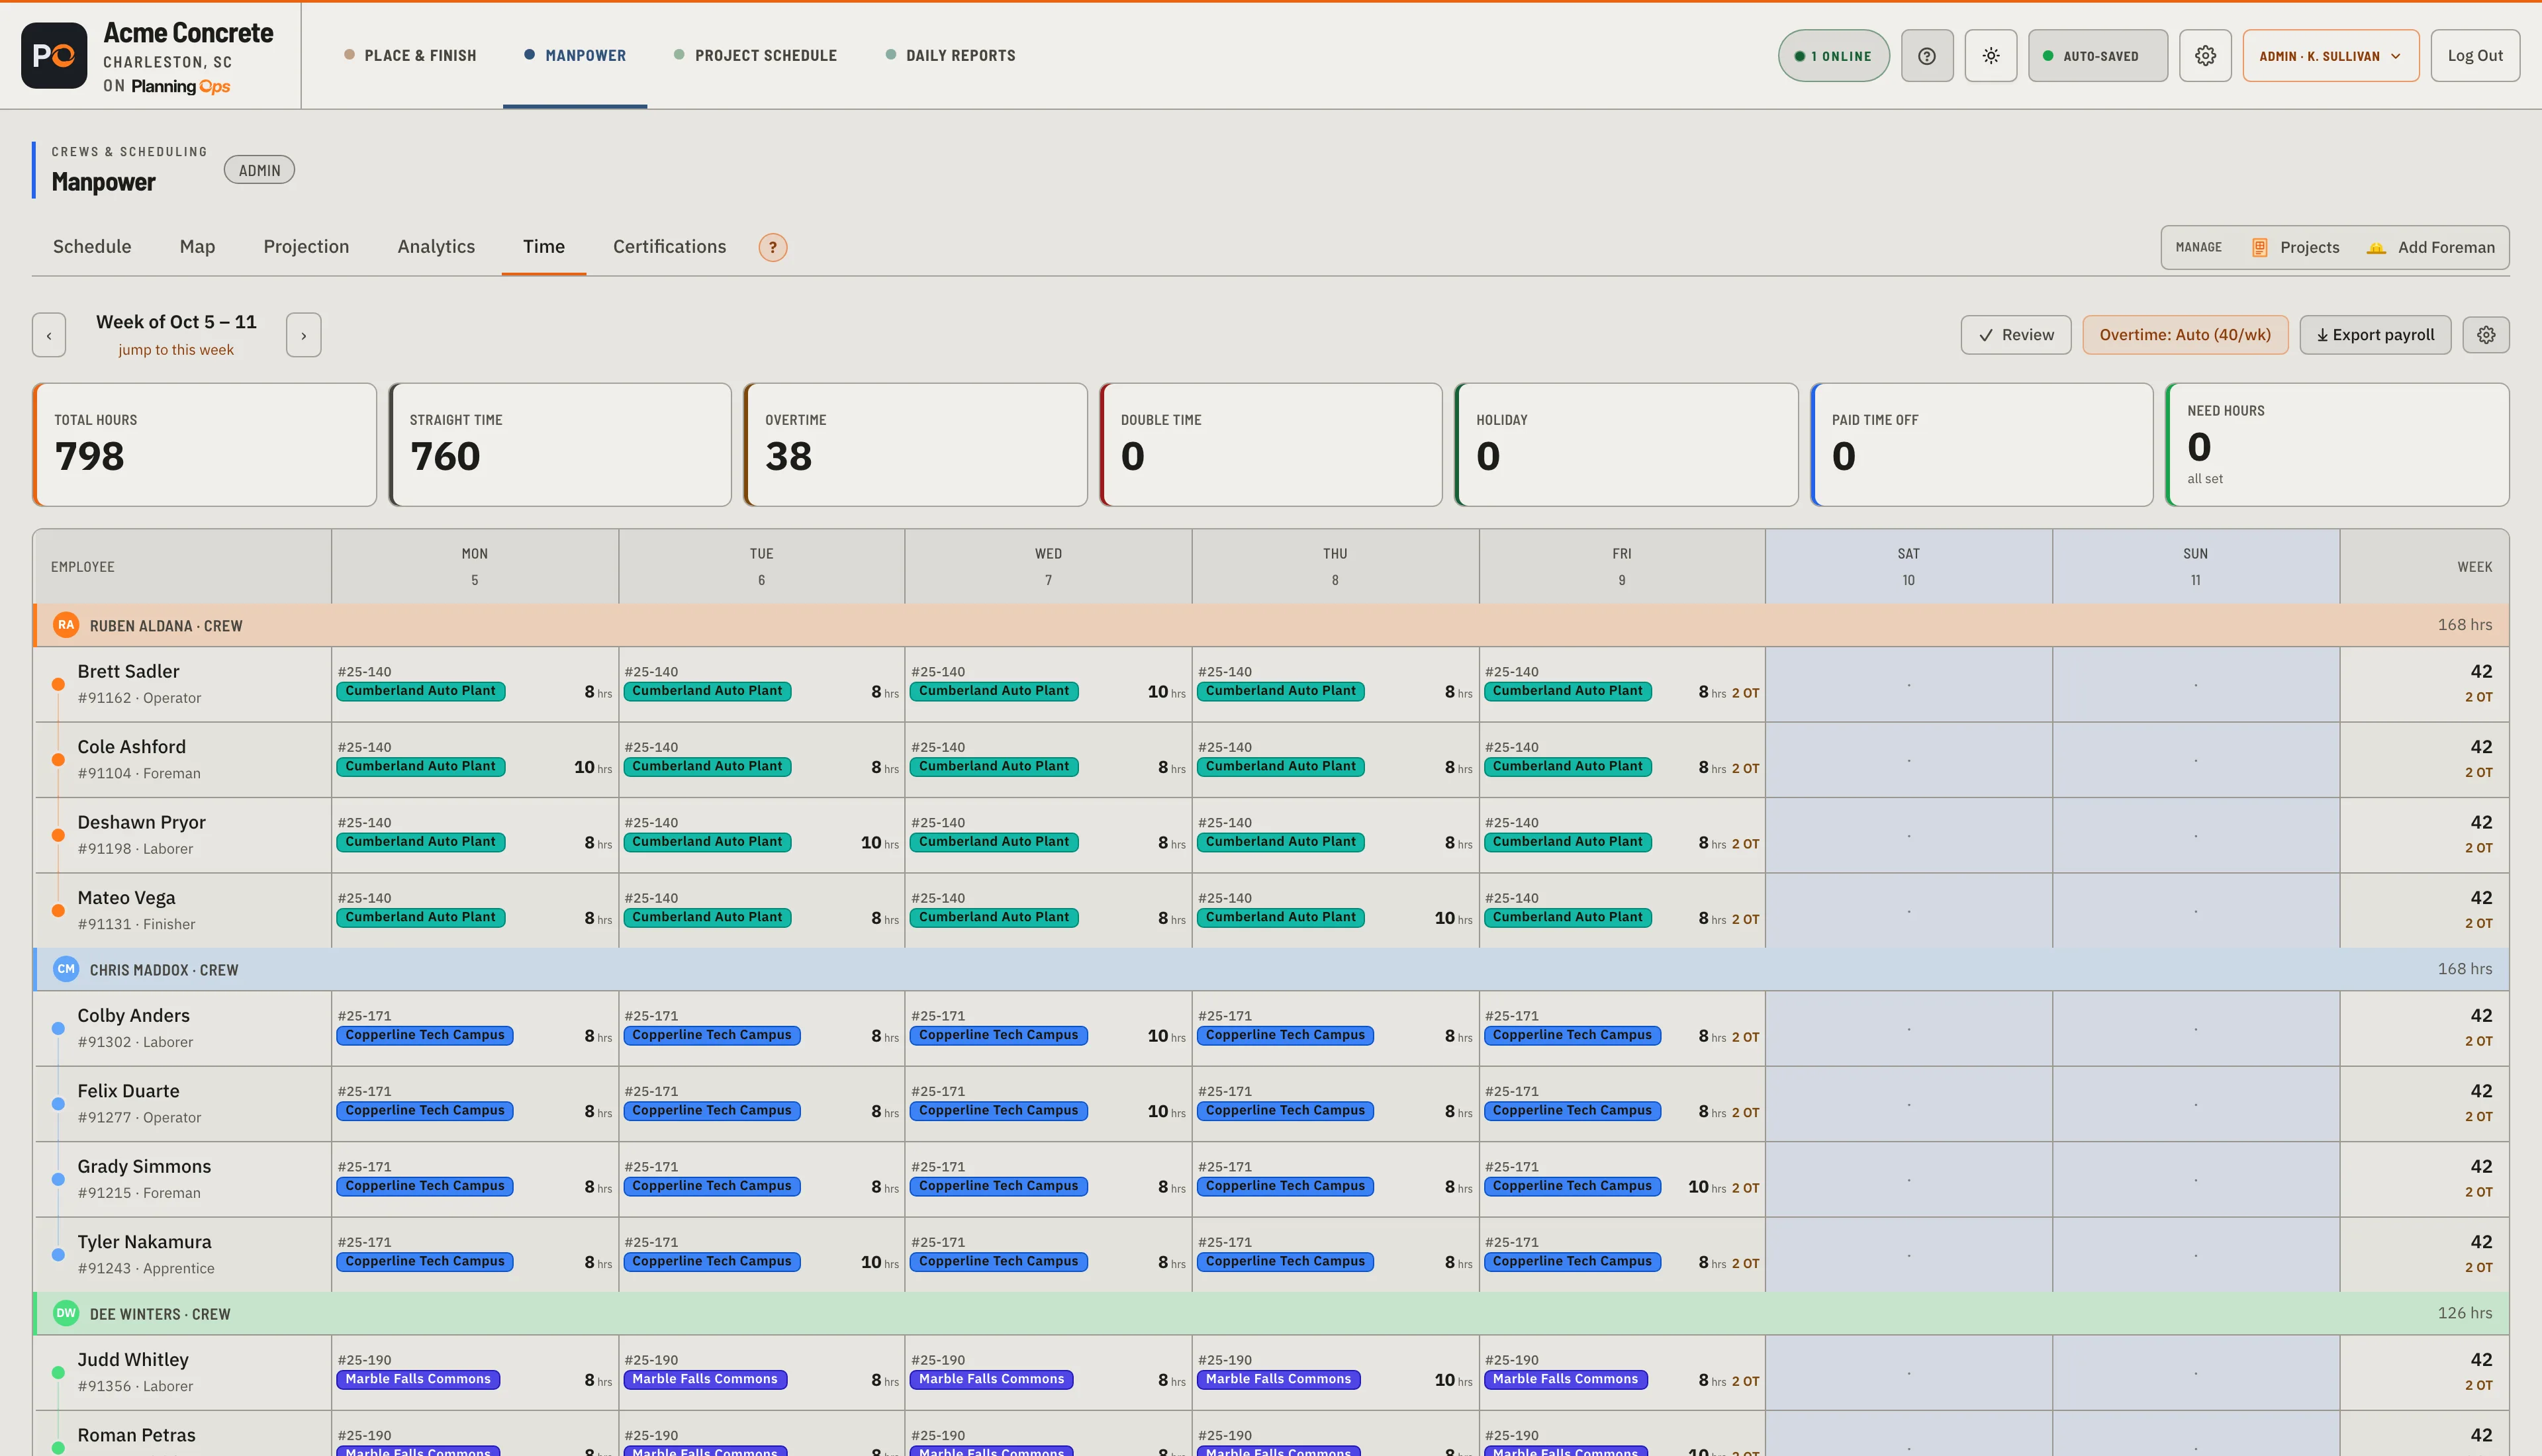Click the 1 Online status indicator
Viewport: 2542px width, 1456px height.
tap(1833, 56)
